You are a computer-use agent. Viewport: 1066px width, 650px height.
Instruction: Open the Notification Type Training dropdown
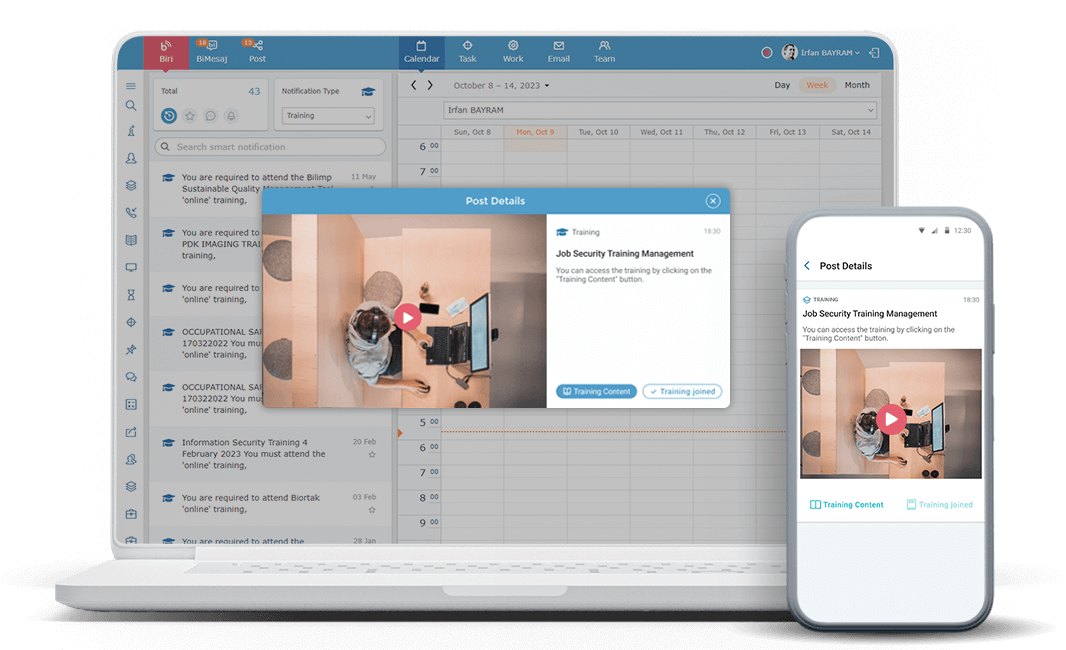pos(328,116)
